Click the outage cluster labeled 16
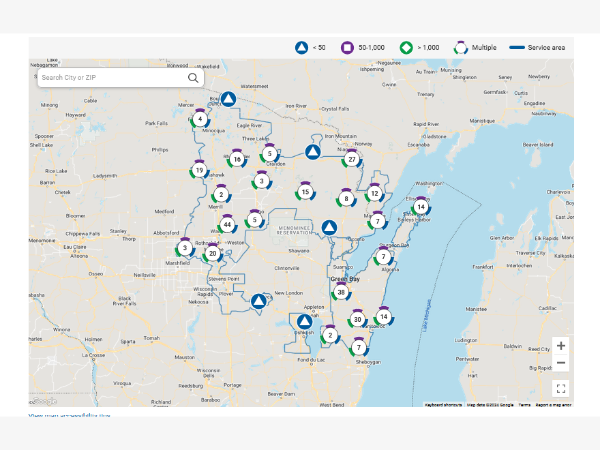The height and width of the screenshot is (450, 600). [x=237, y=159]
